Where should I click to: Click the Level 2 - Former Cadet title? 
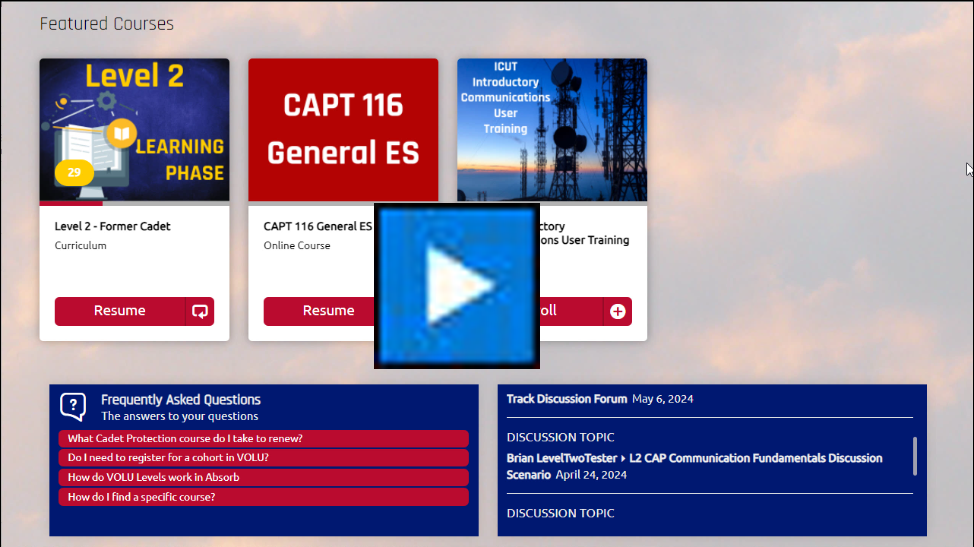coord(112,226)
